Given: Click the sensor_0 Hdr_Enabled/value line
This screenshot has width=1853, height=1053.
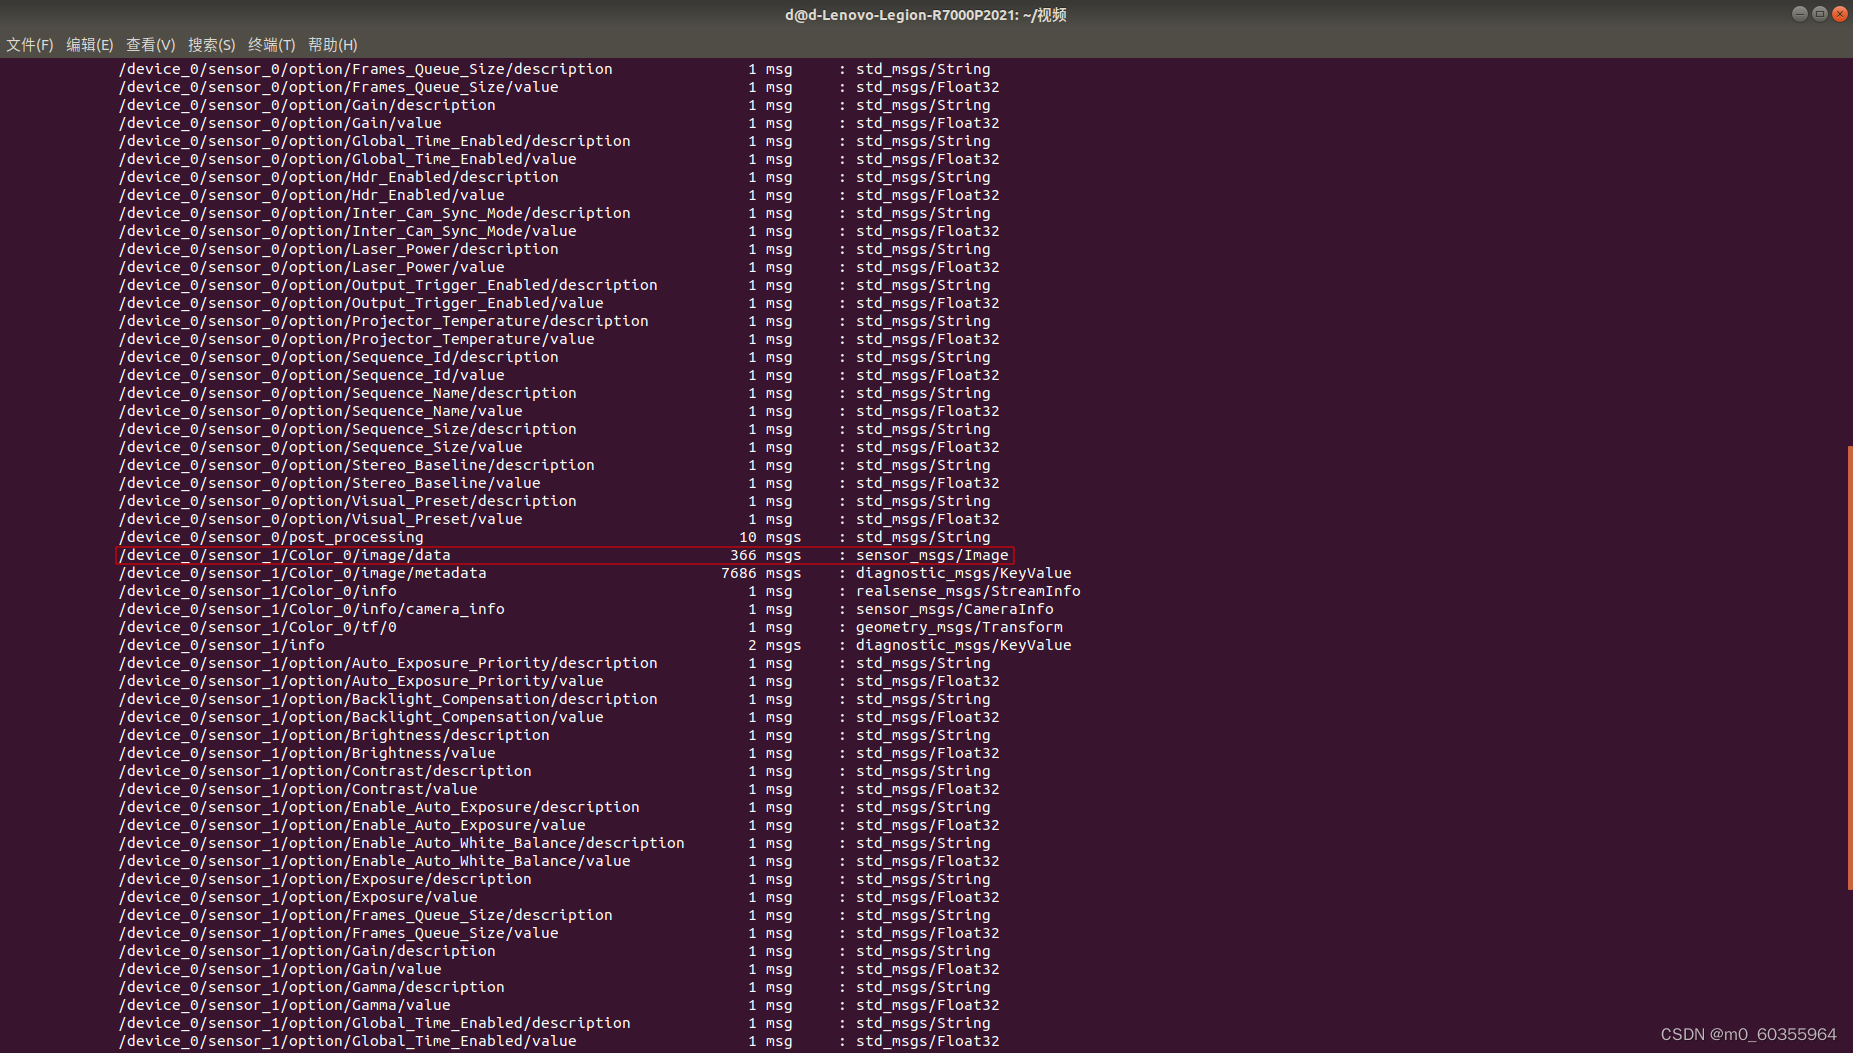Looking at the screenshot, I should [x=559, y=195].
